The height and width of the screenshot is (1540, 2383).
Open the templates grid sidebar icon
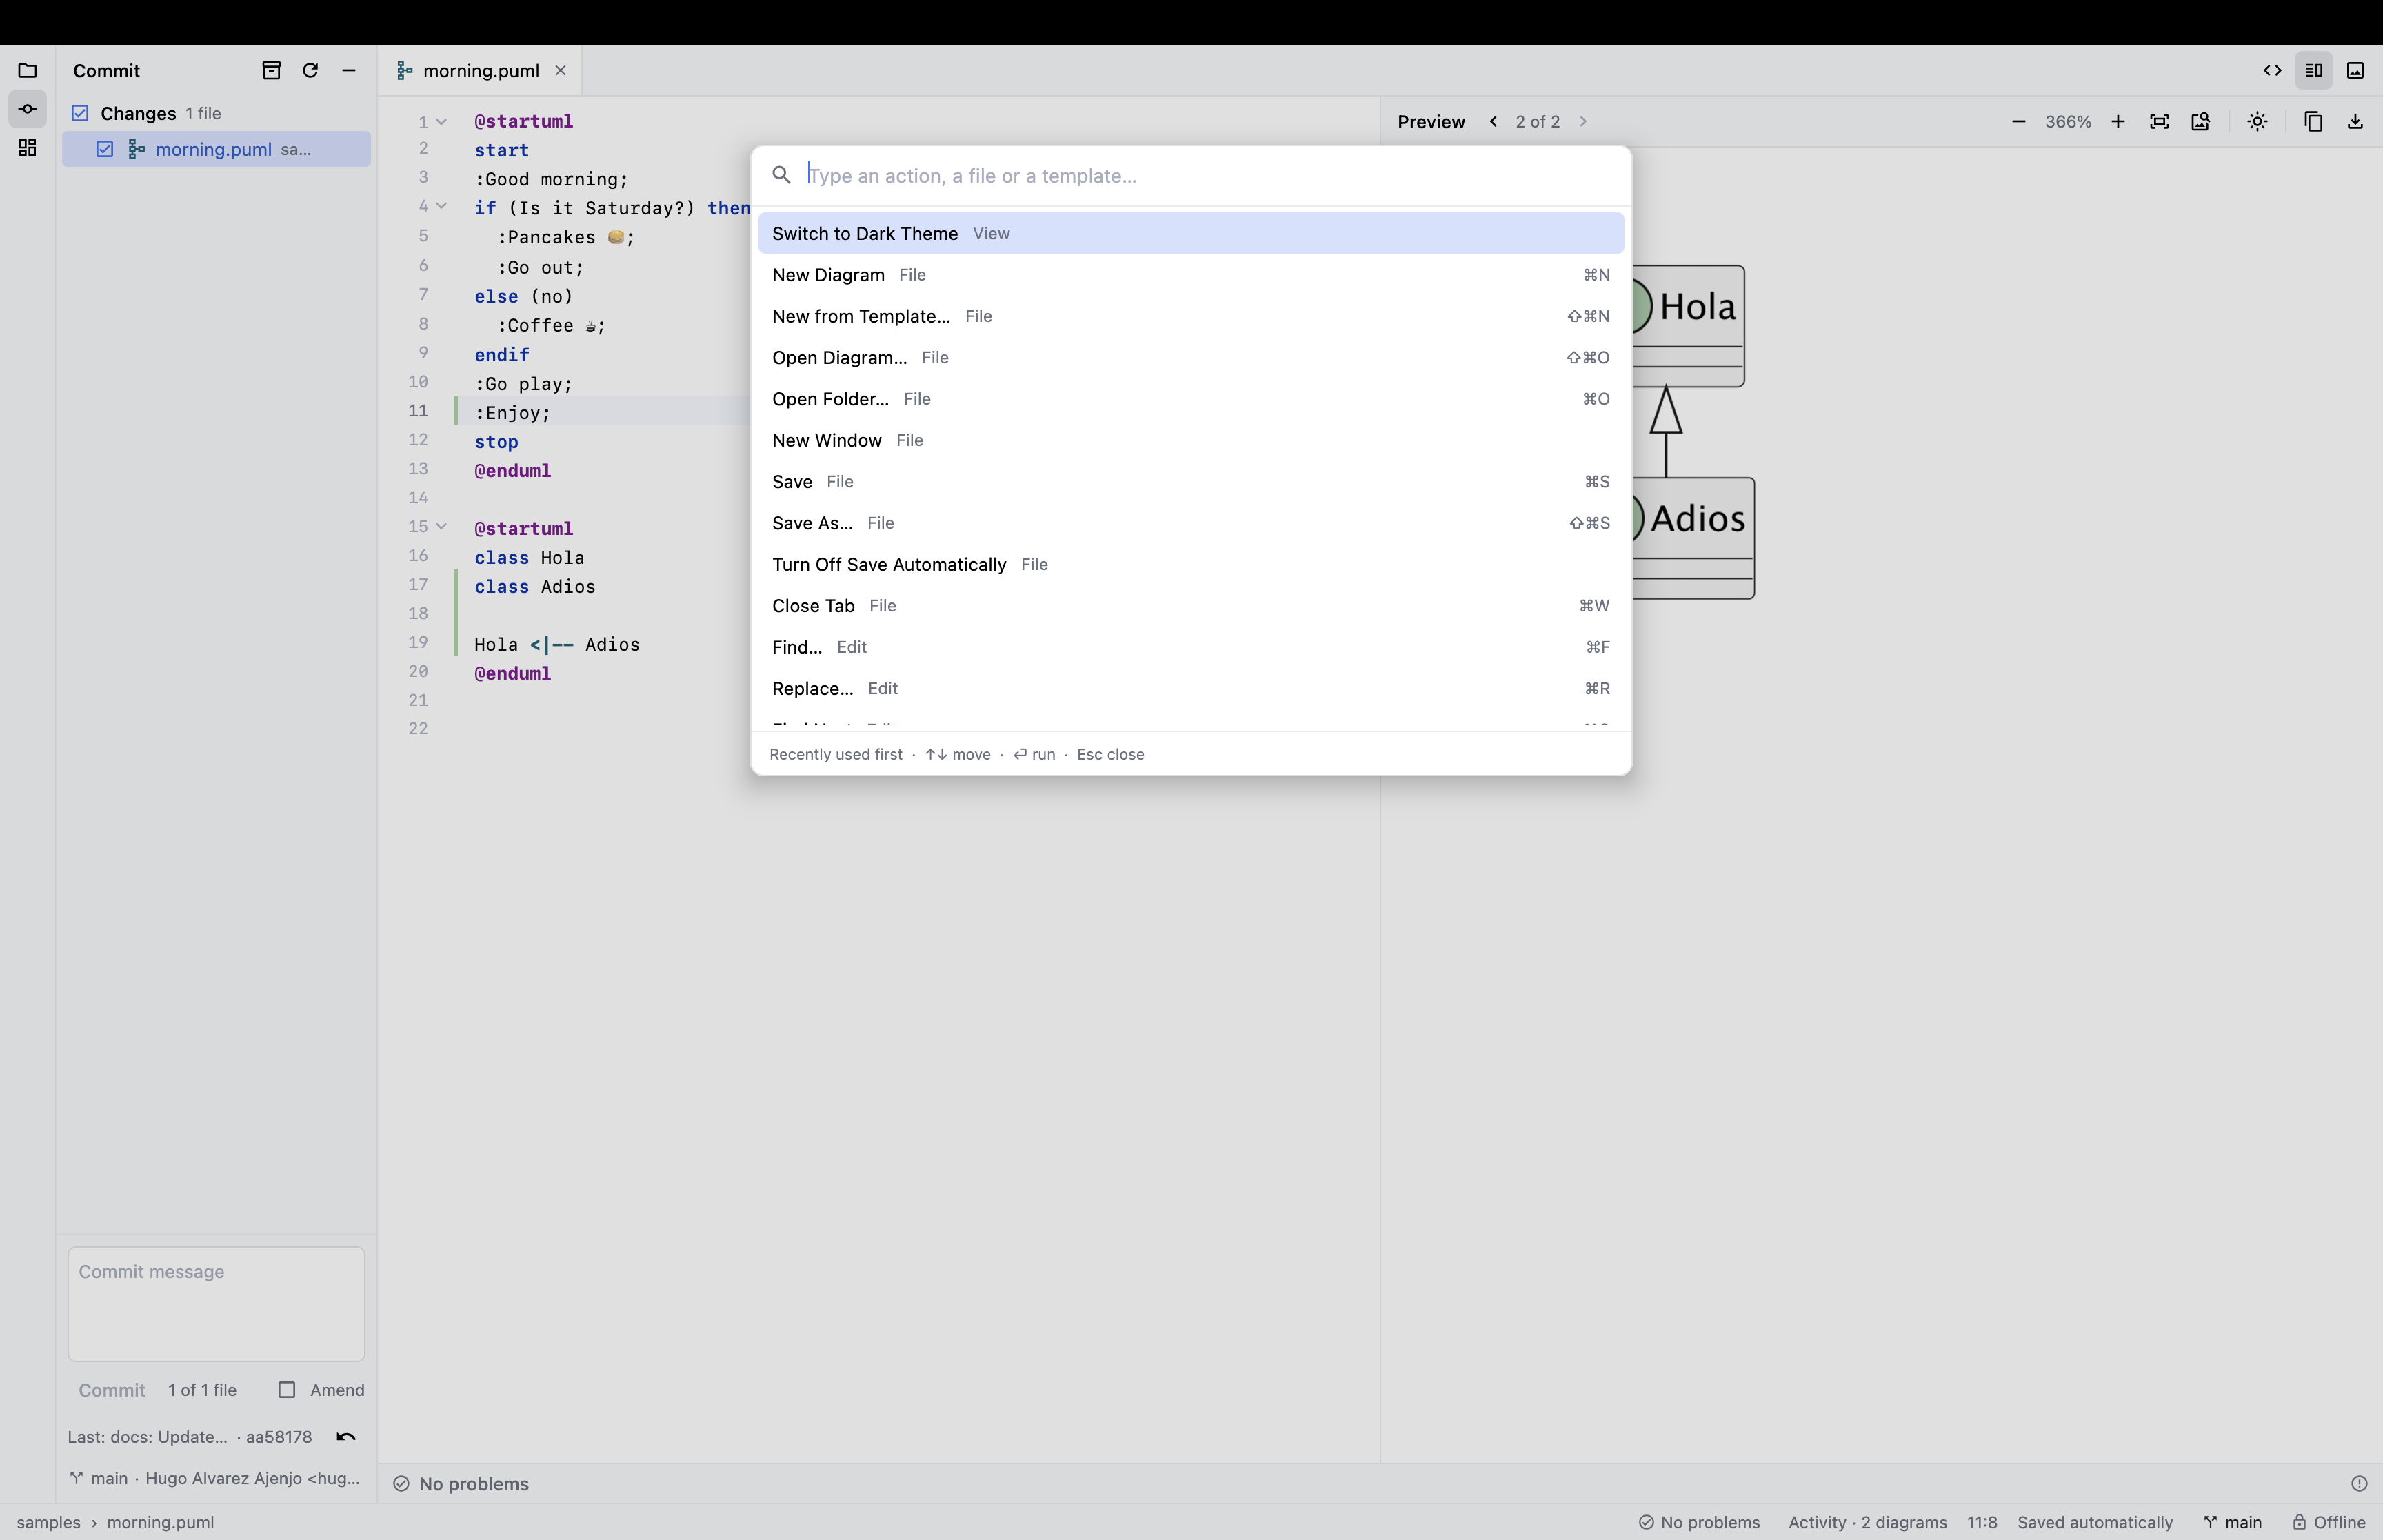click(x=28, y=148)
